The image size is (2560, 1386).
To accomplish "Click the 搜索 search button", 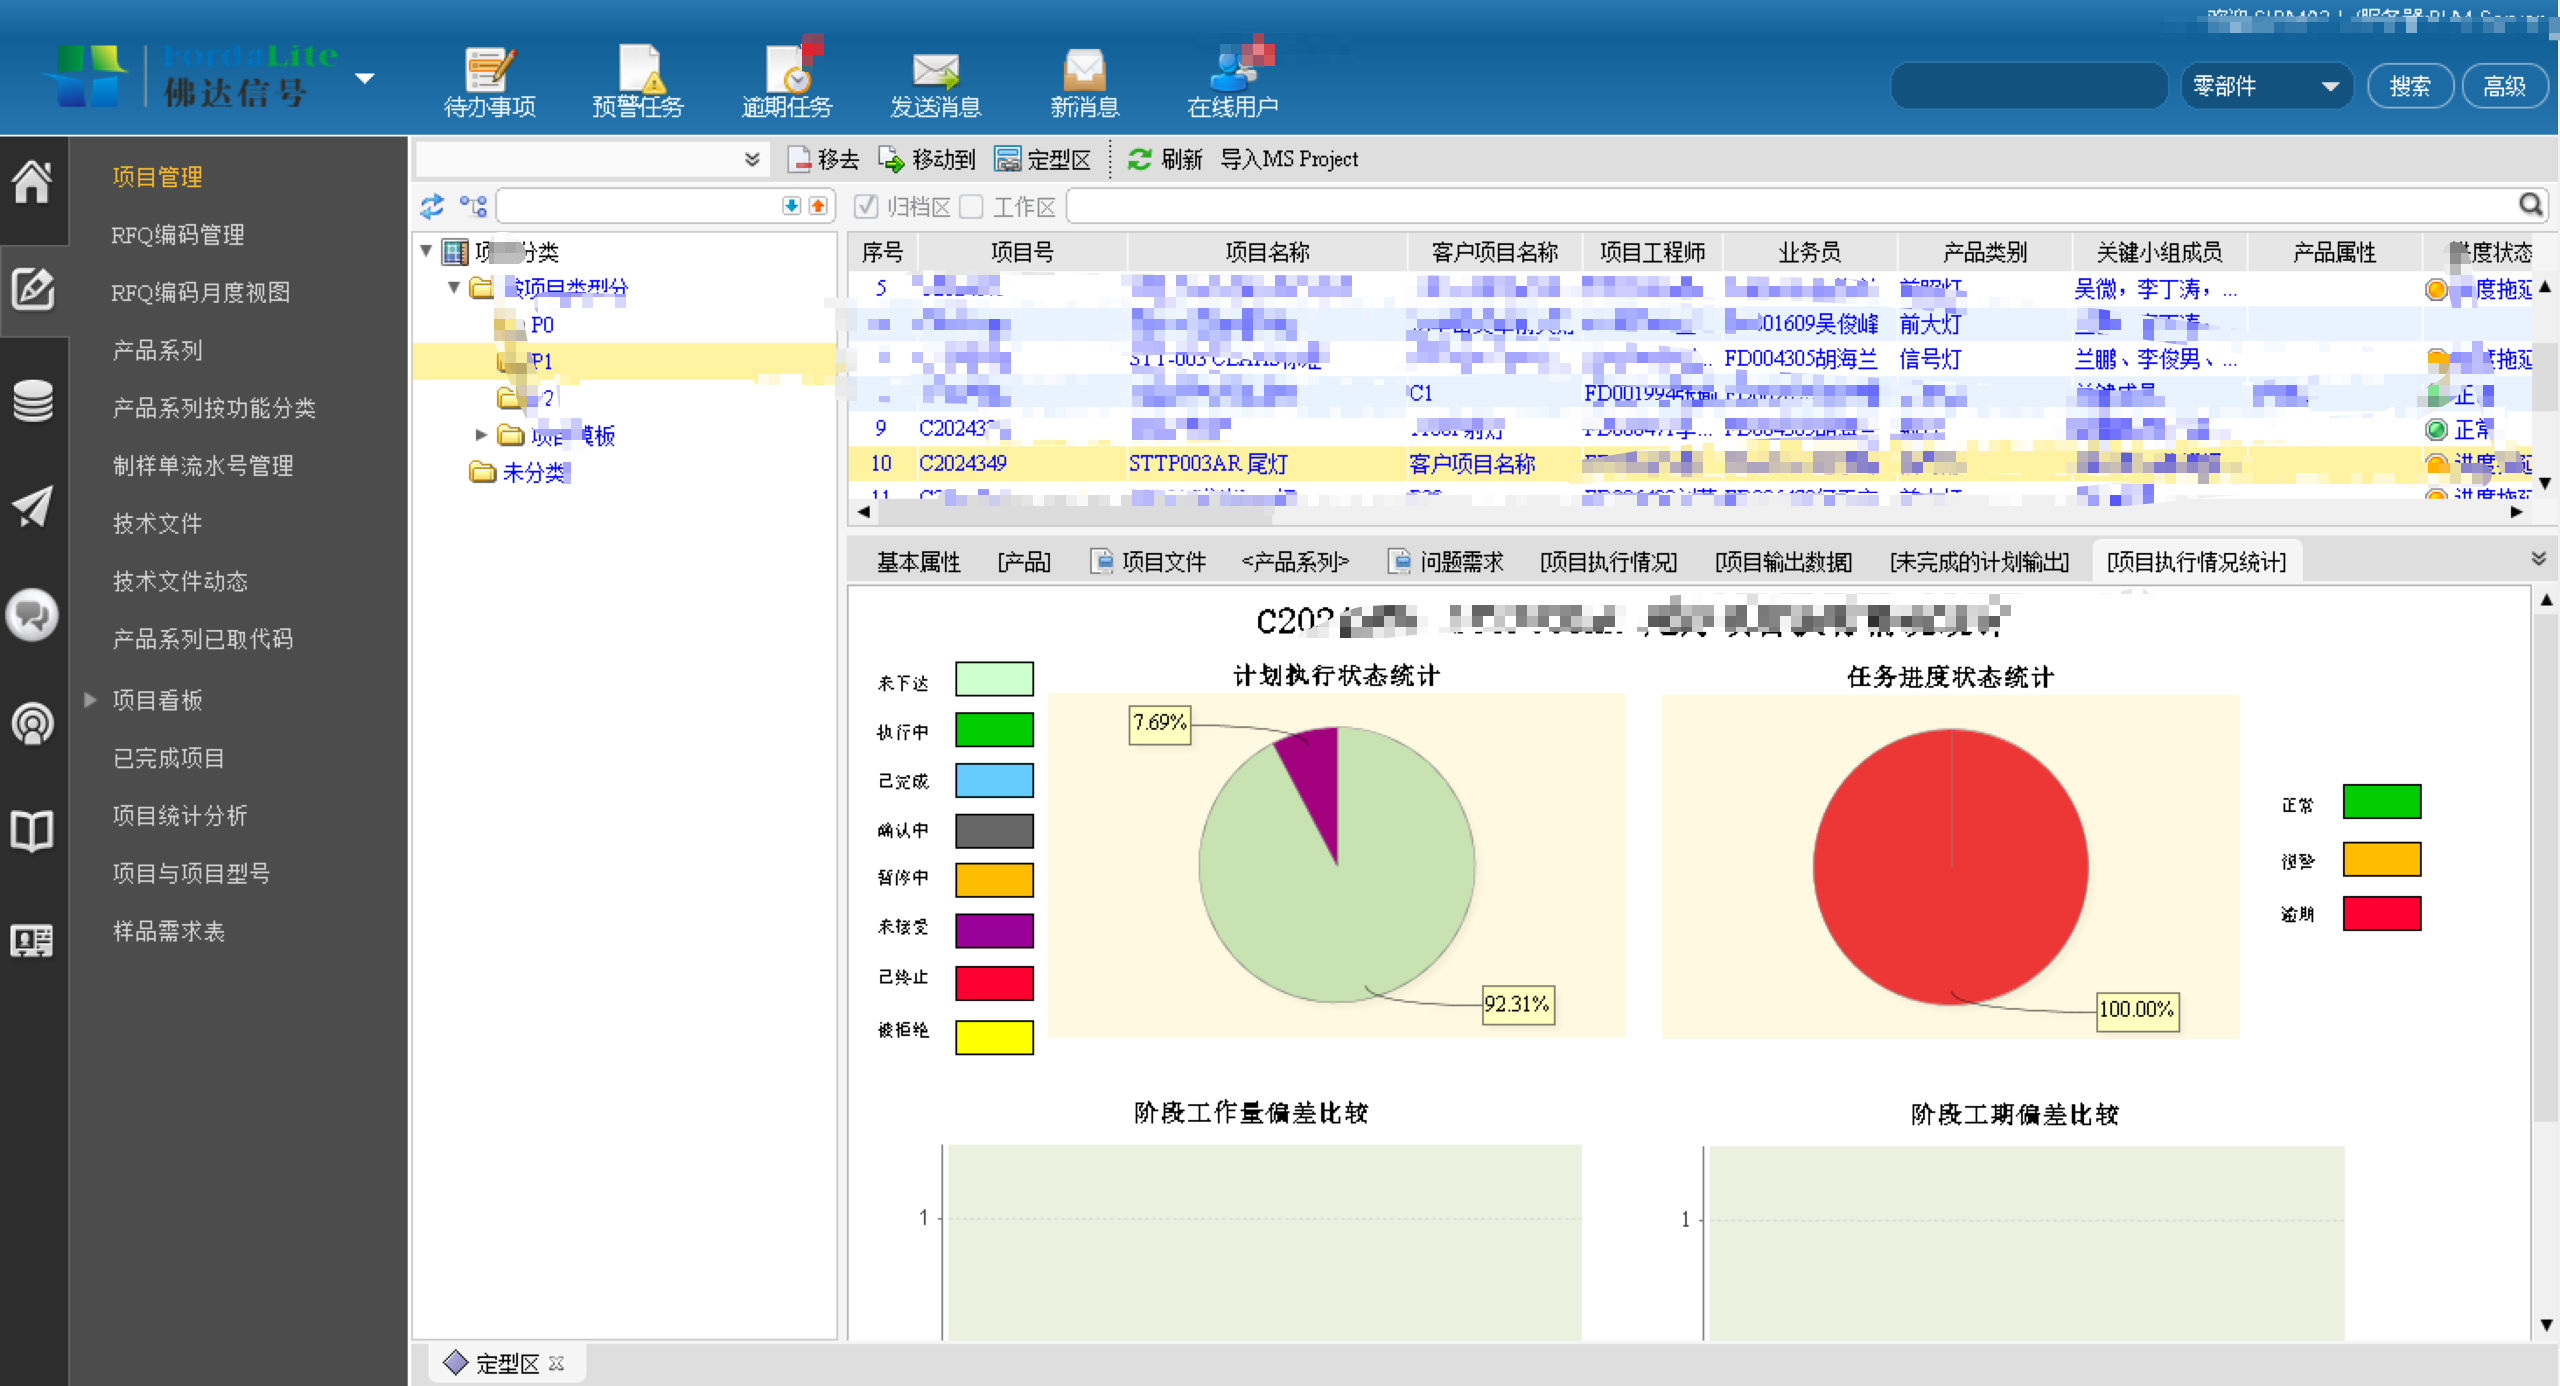I will tap(2409, 86).
